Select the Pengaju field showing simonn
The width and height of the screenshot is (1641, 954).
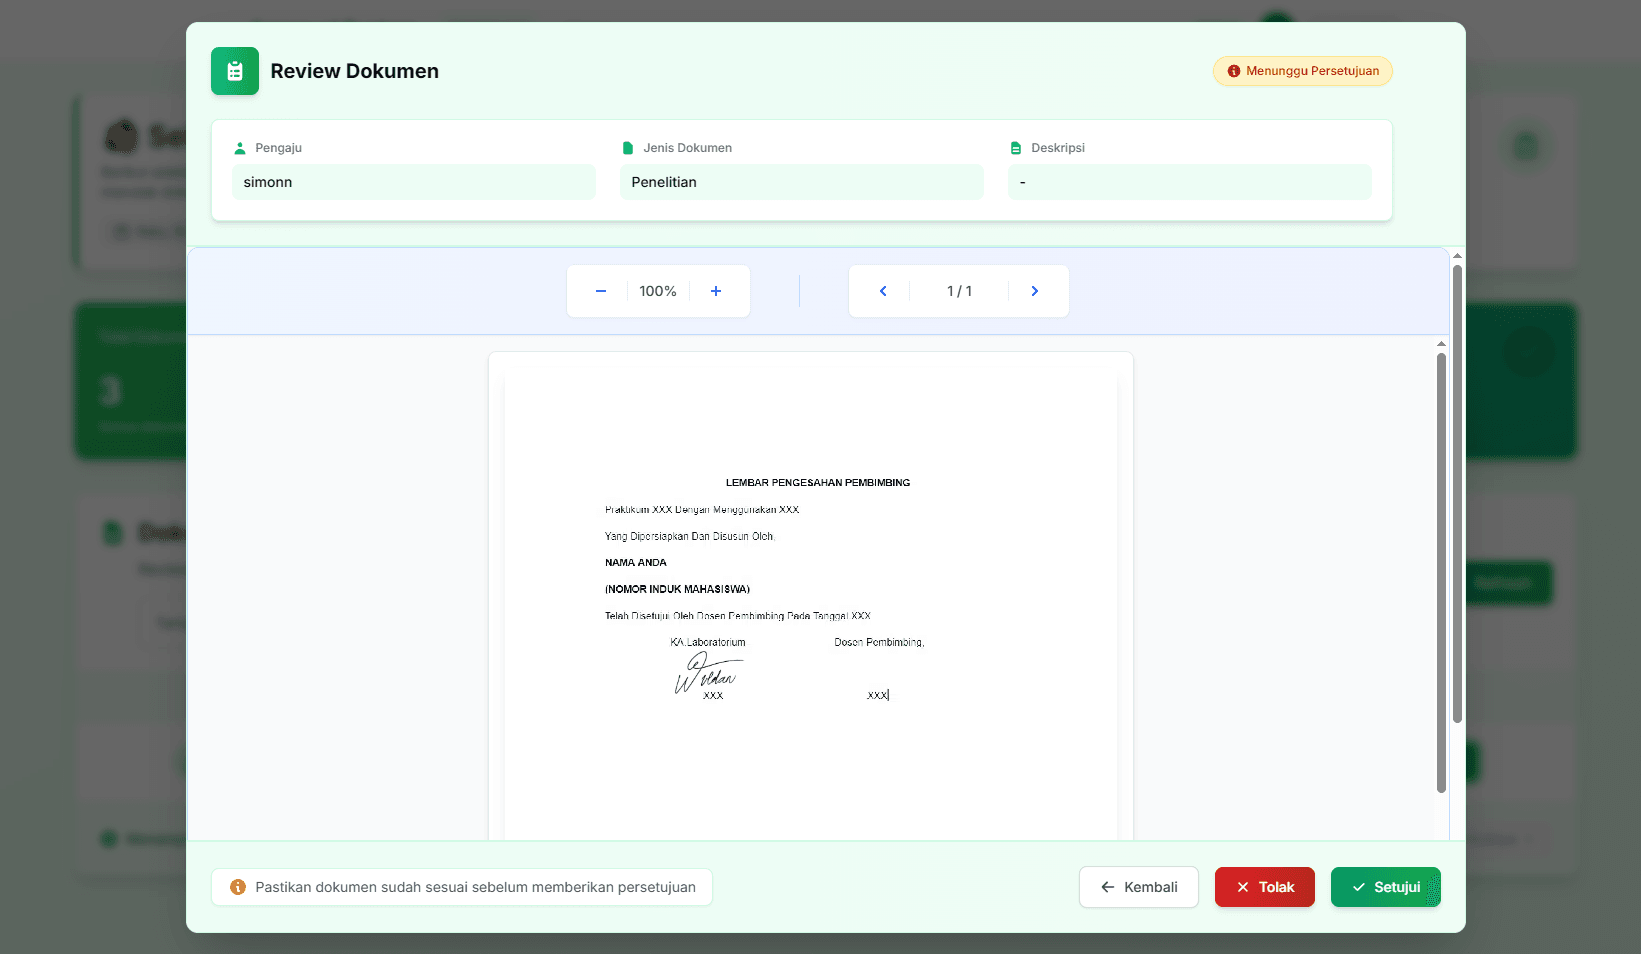(x=413, y=182)
